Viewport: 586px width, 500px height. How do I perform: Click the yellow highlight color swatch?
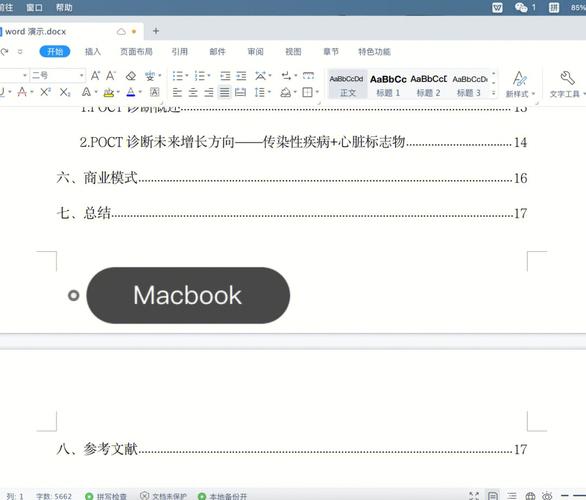pos(109,92)
